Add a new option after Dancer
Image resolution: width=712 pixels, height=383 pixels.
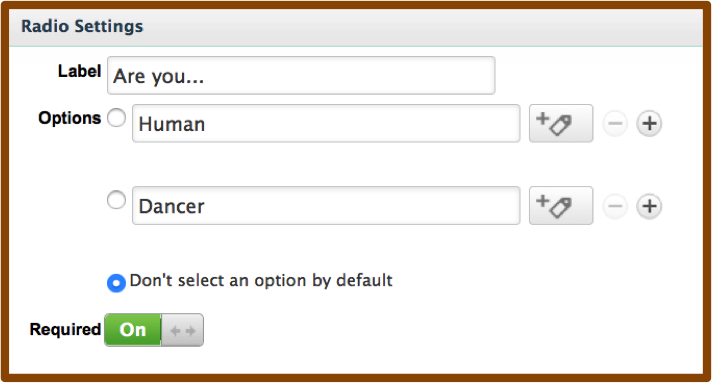click(649, 206)
